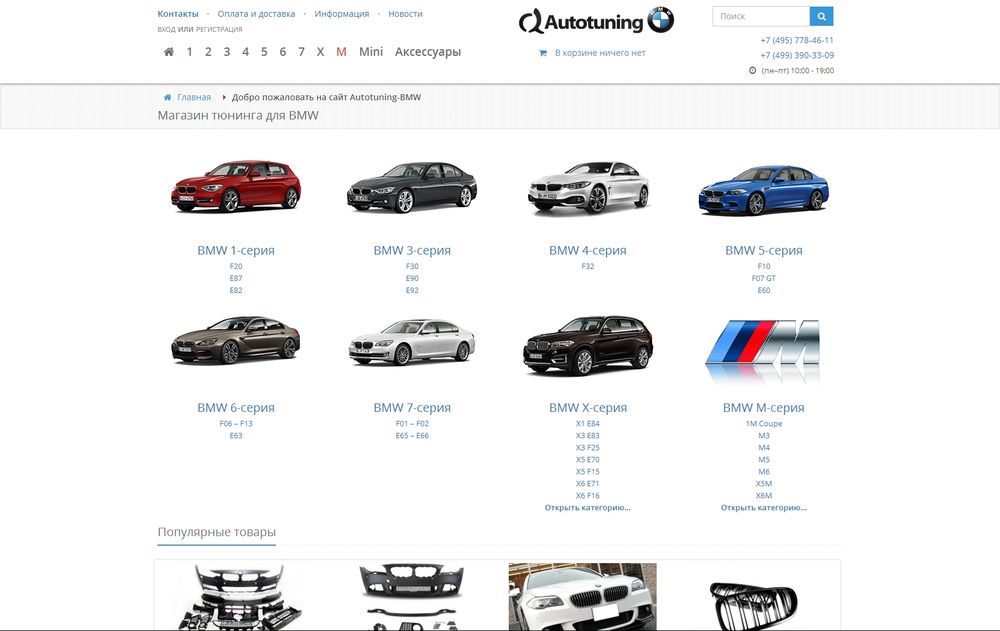Open the BMW M-серия category title
Viewport: 1000px width, 631px height.
pyautogui.click(x=764, y=408)
